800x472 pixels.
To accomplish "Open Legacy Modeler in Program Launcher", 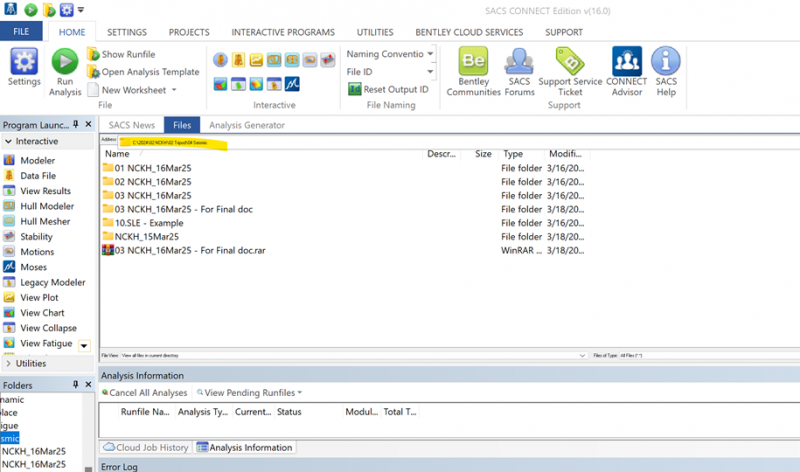I will point(53,282).
